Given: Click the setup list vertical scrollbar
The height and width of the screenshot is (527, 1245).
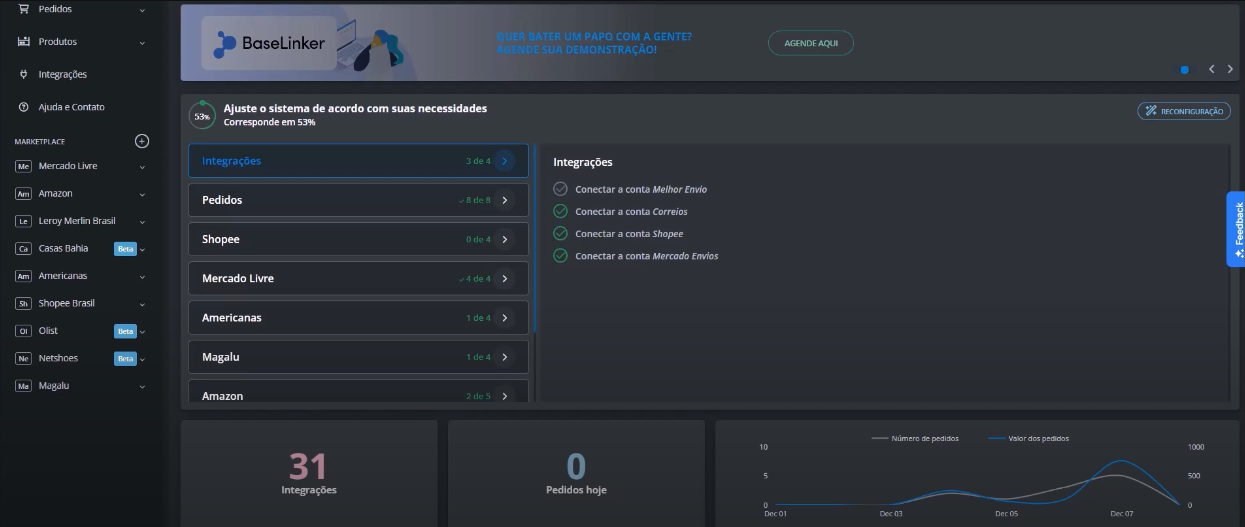Looking at the screenshot, I should [x=535, y=238].
